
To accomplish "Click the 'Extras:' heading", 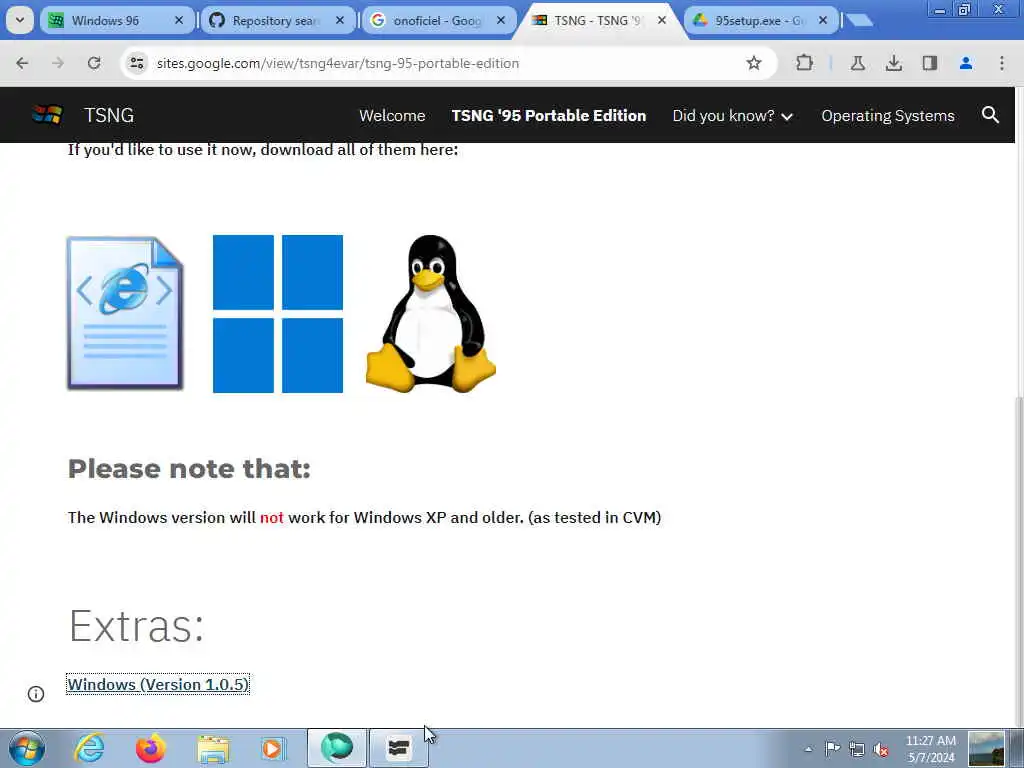I will coord(136,626).
